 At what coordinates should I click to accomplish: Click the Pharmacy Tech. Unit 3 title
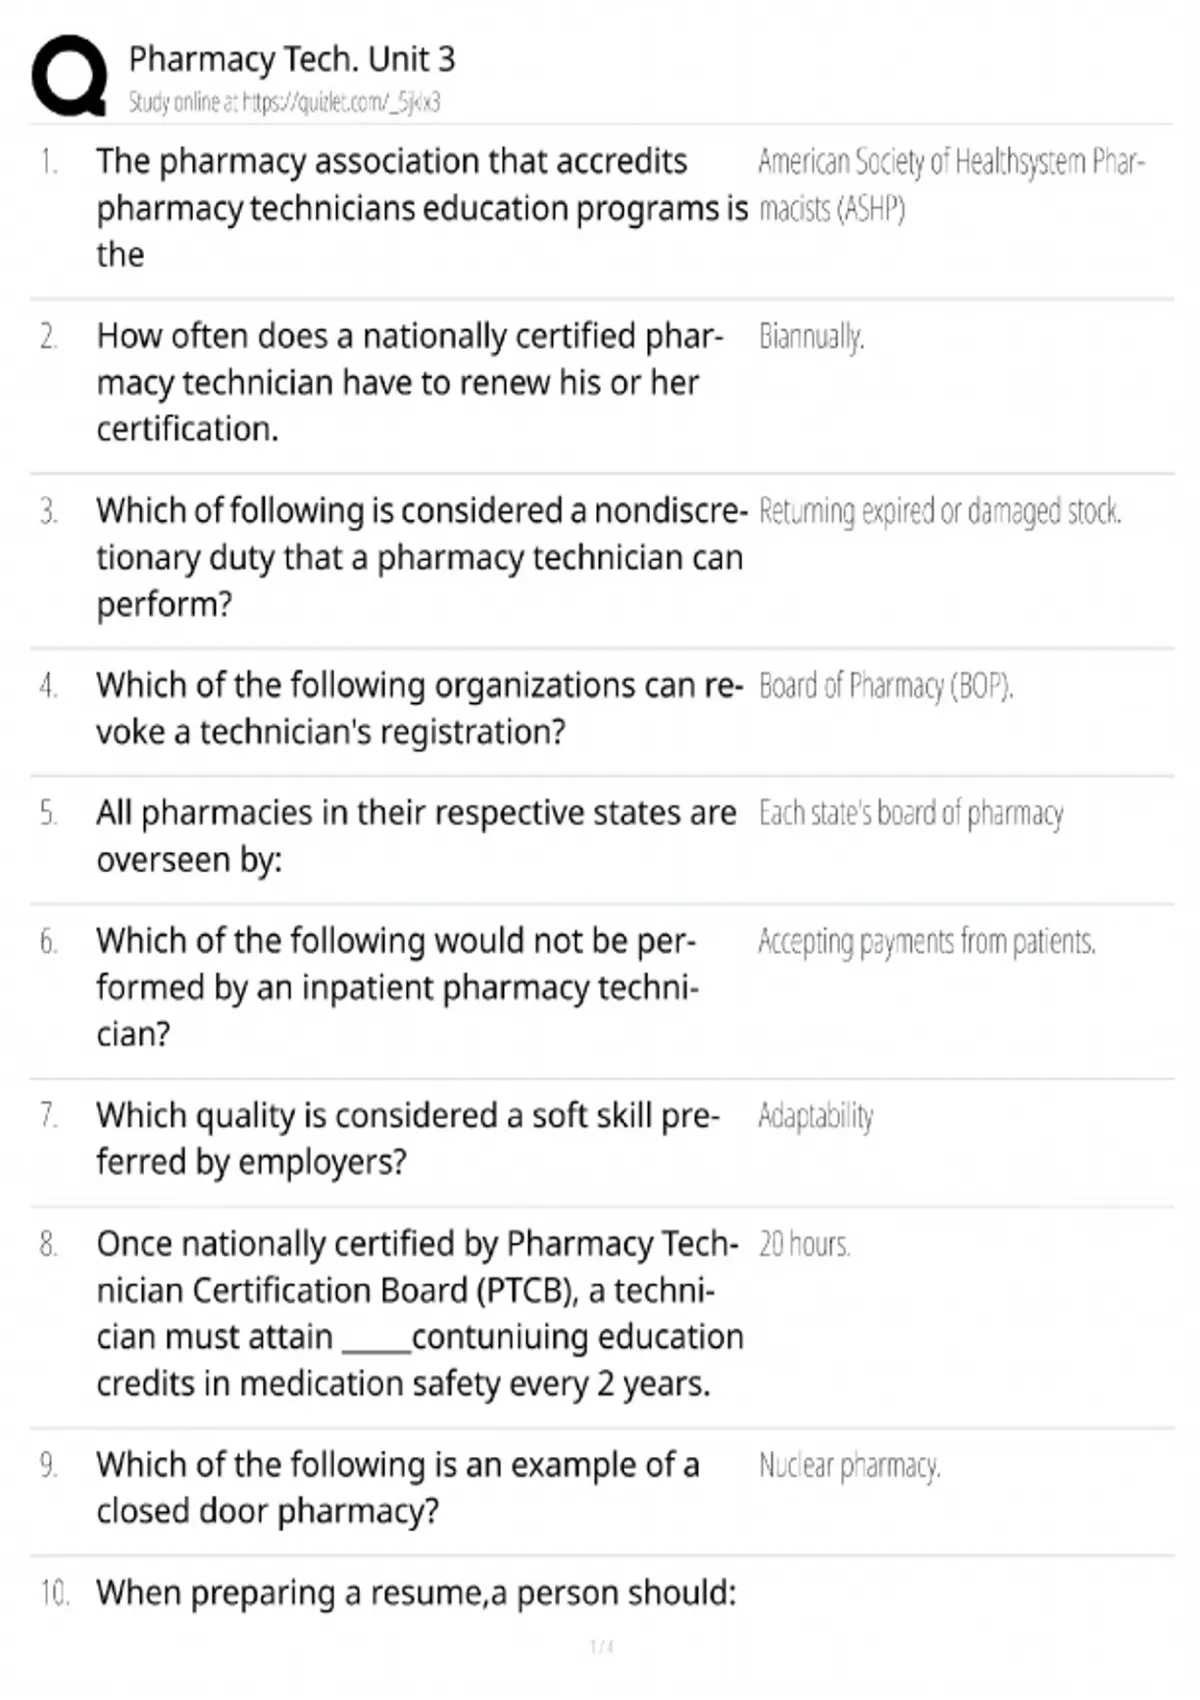coord(291,60)
